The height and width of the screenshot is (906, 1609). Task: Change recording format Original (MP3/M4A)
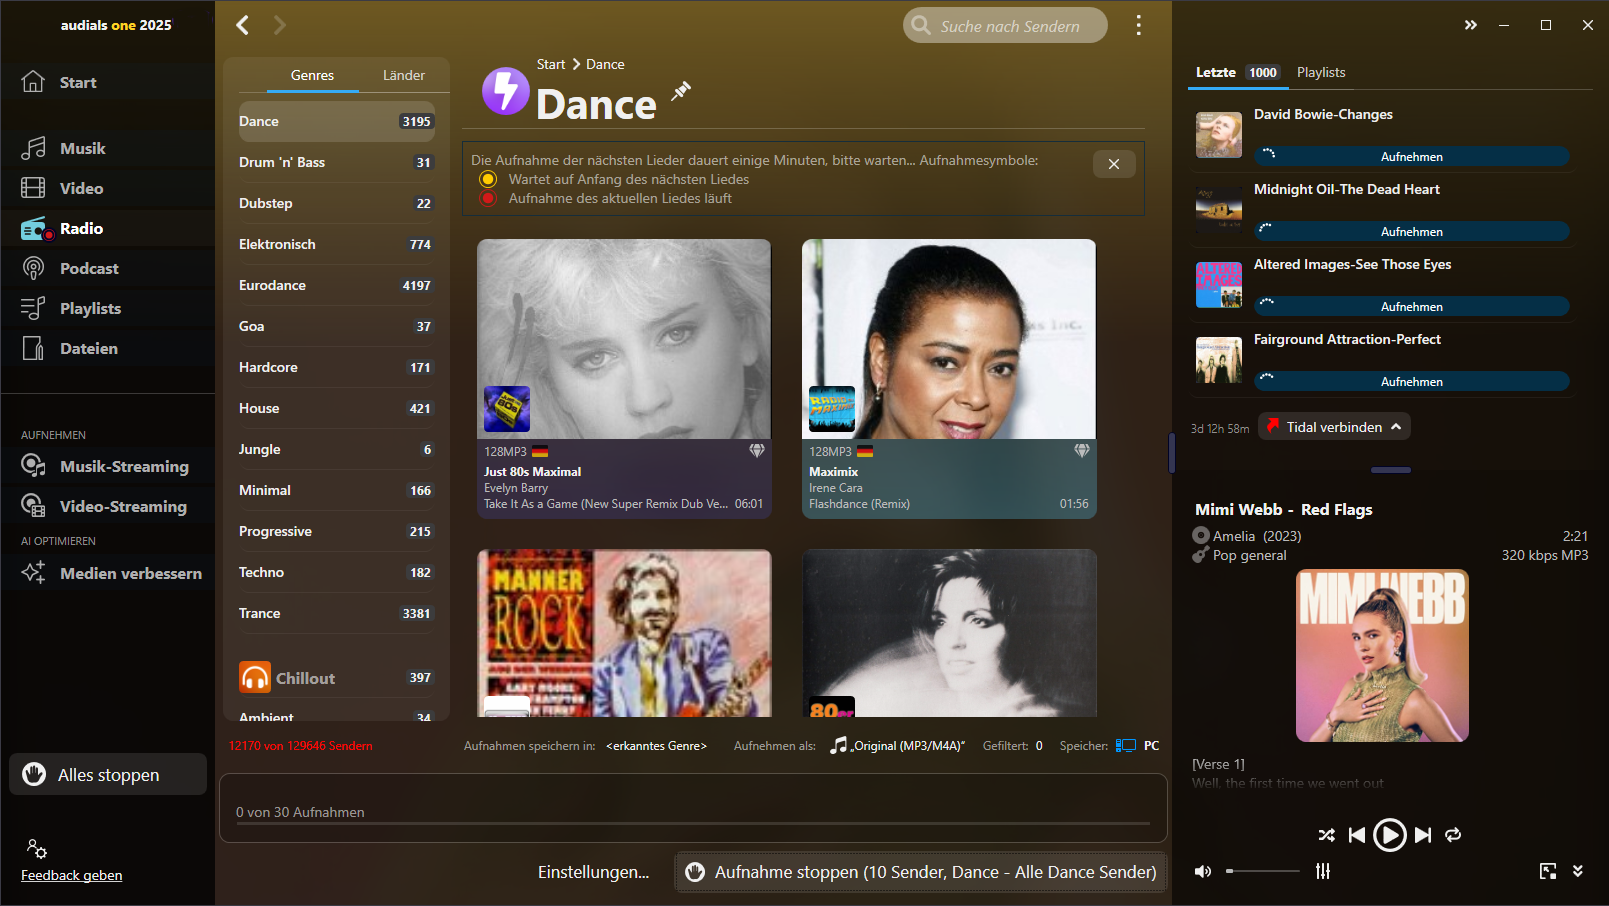point(897,746)
